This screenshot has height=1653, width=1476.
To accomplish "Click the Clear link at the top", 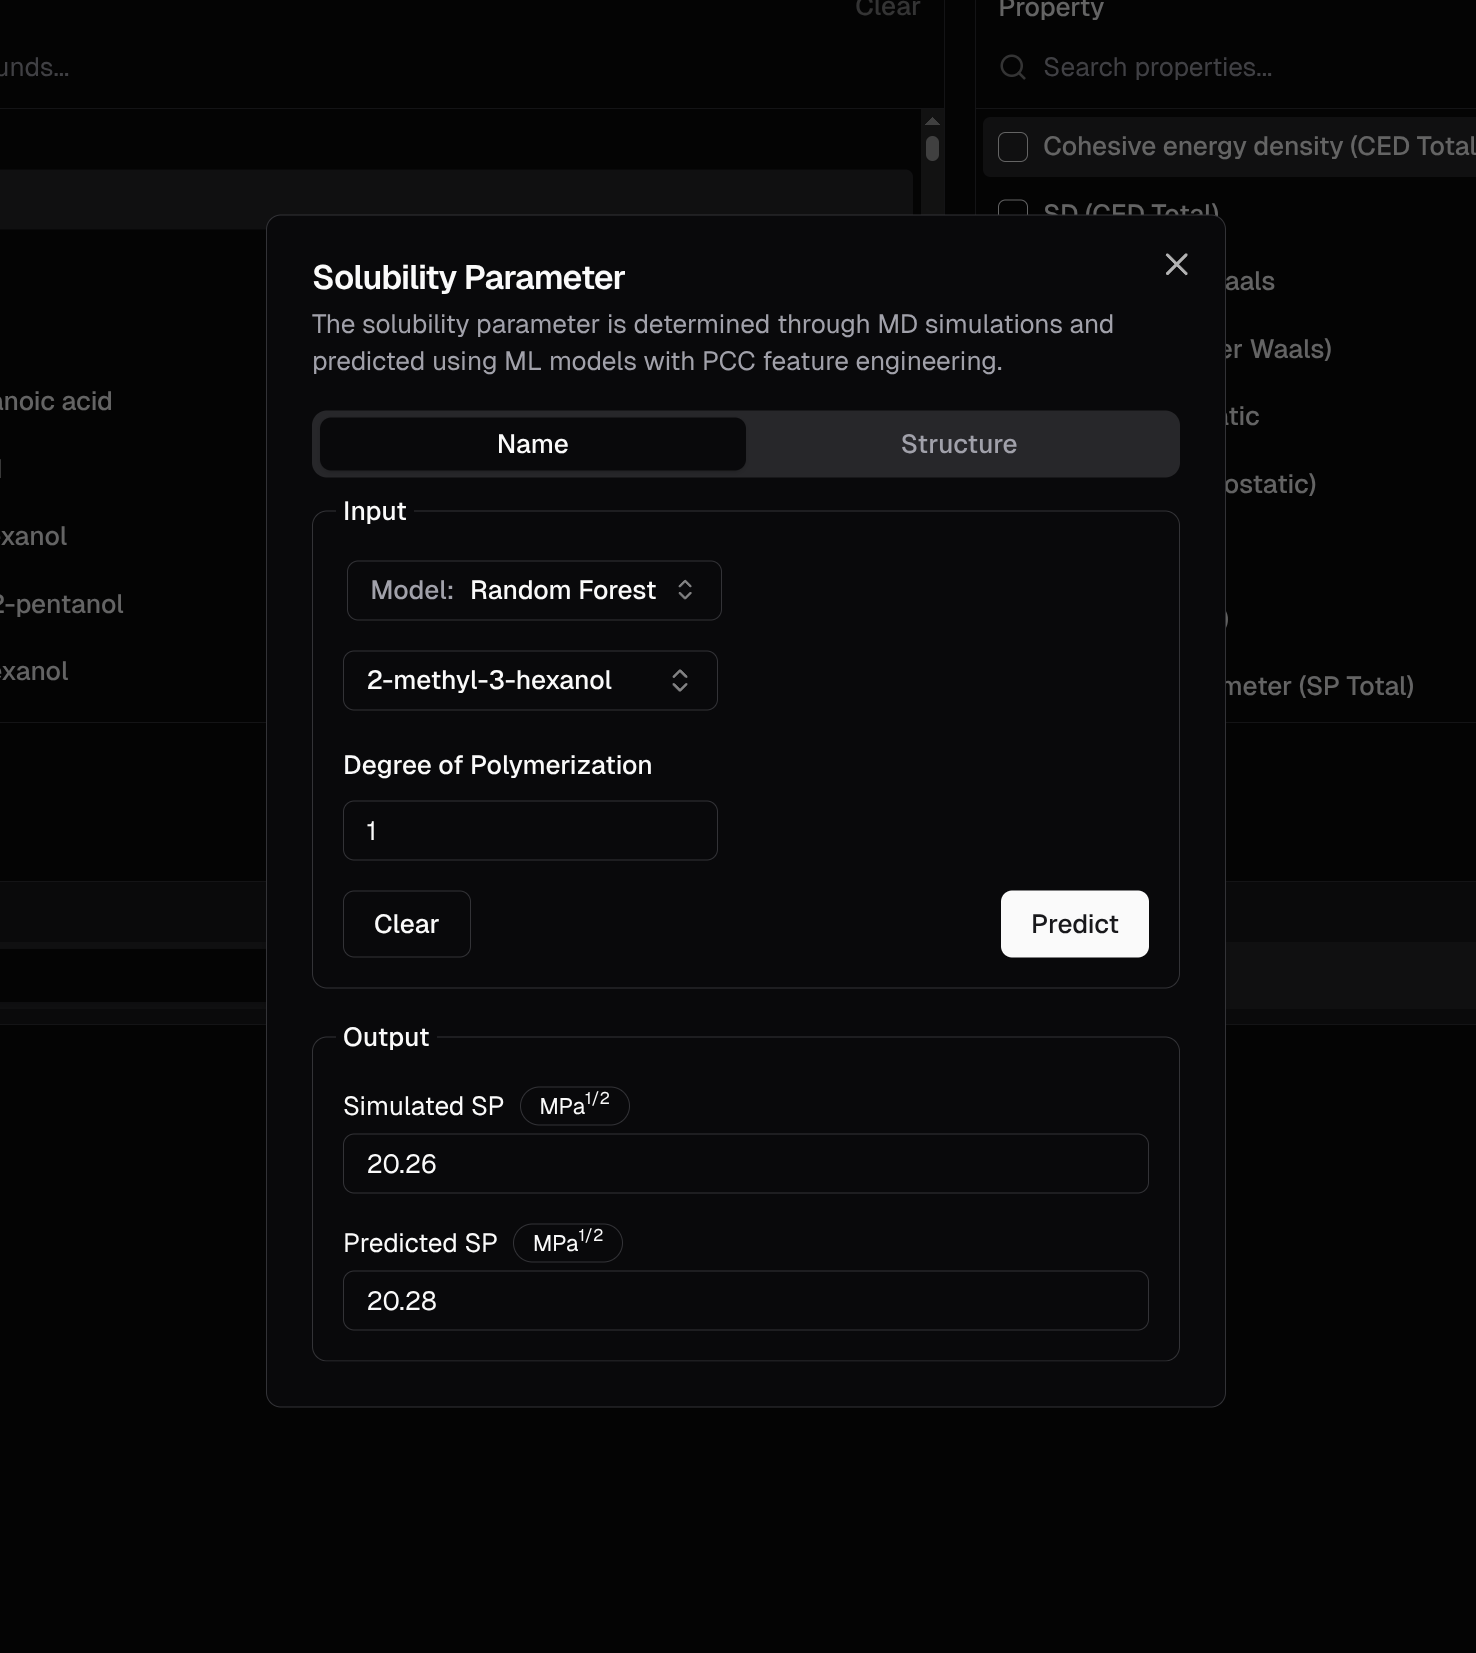I will coord(886,8).
